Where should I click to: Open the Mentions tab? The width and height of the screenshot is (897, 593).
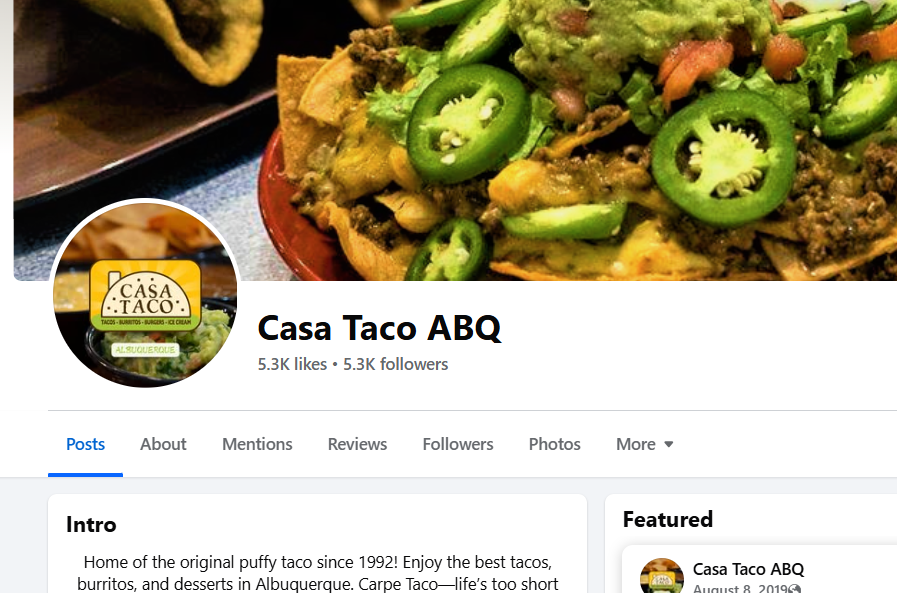point(257,444)
